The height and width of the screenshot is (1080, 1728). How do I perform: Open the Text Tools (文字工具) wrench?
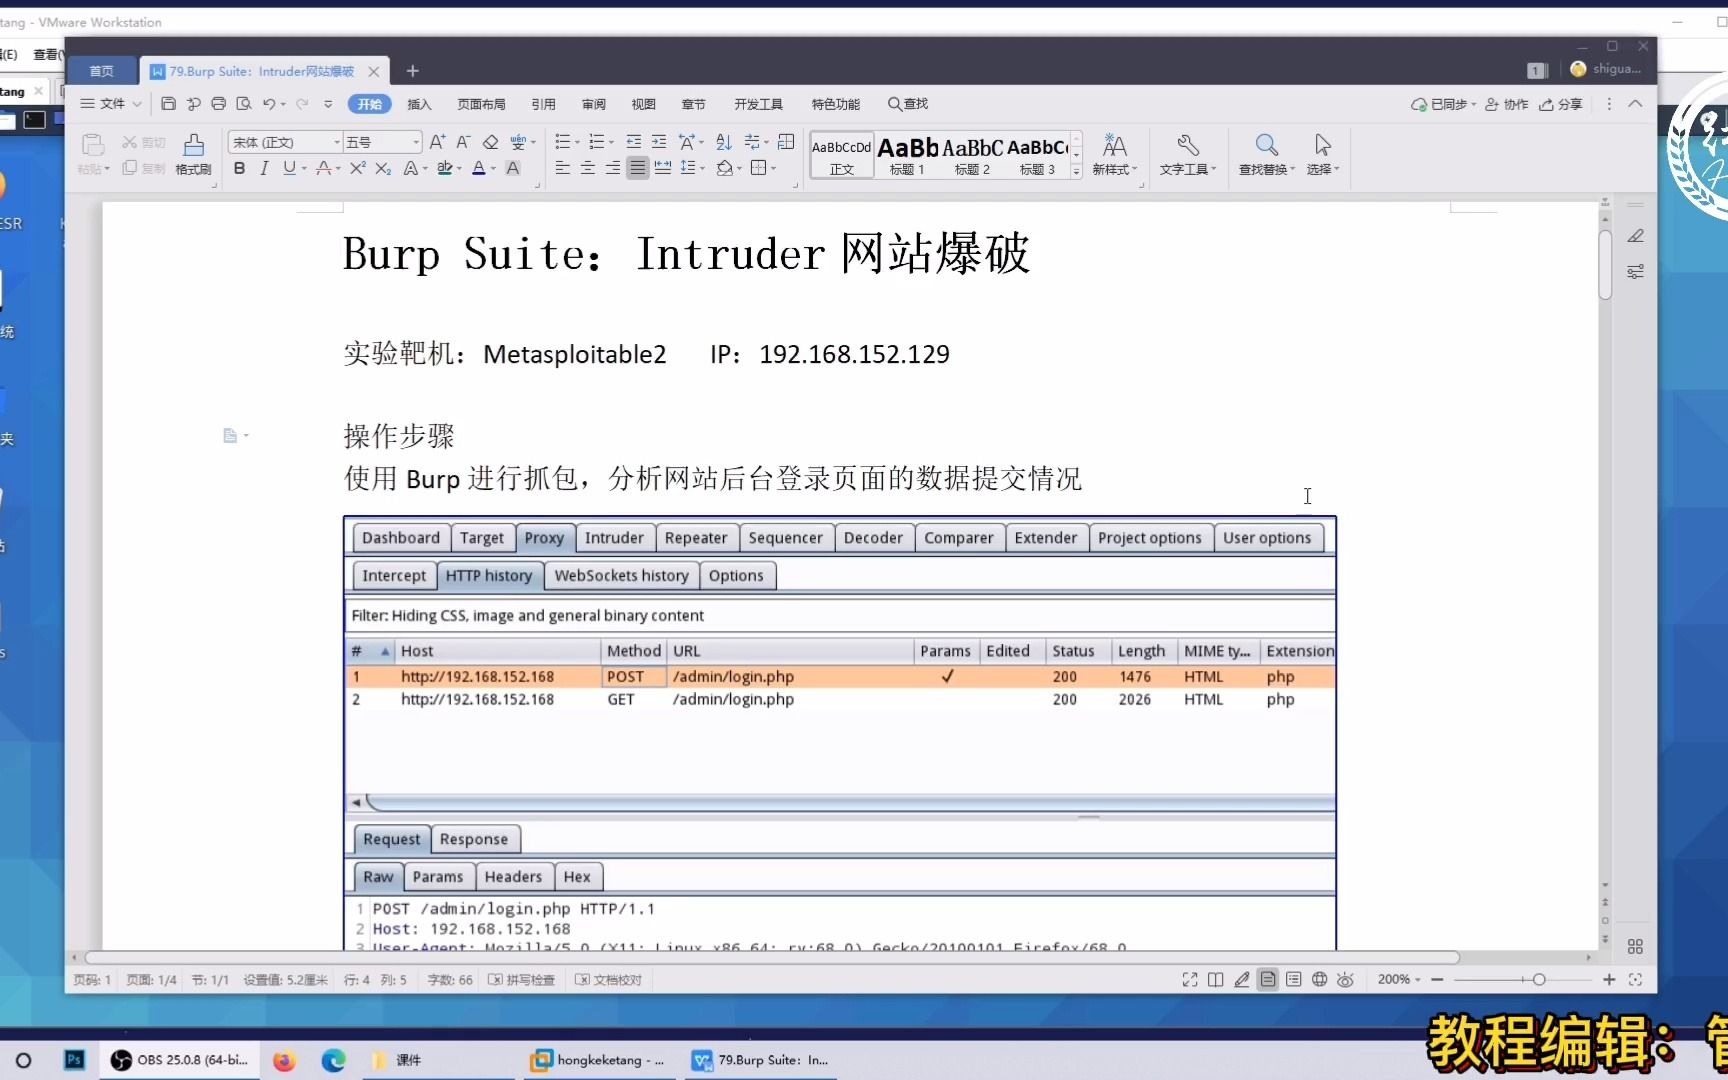(x=1188, y=155)
